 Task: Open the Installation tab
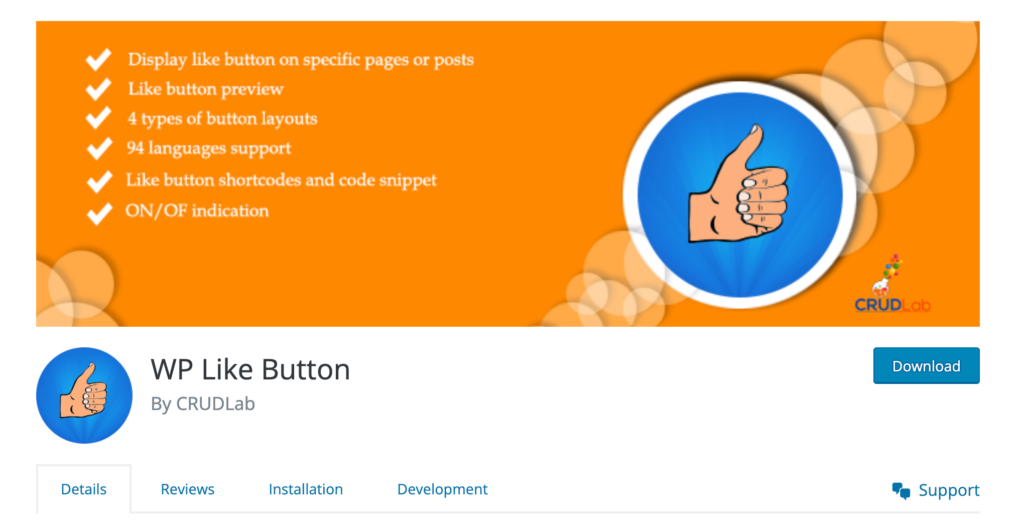306,489
